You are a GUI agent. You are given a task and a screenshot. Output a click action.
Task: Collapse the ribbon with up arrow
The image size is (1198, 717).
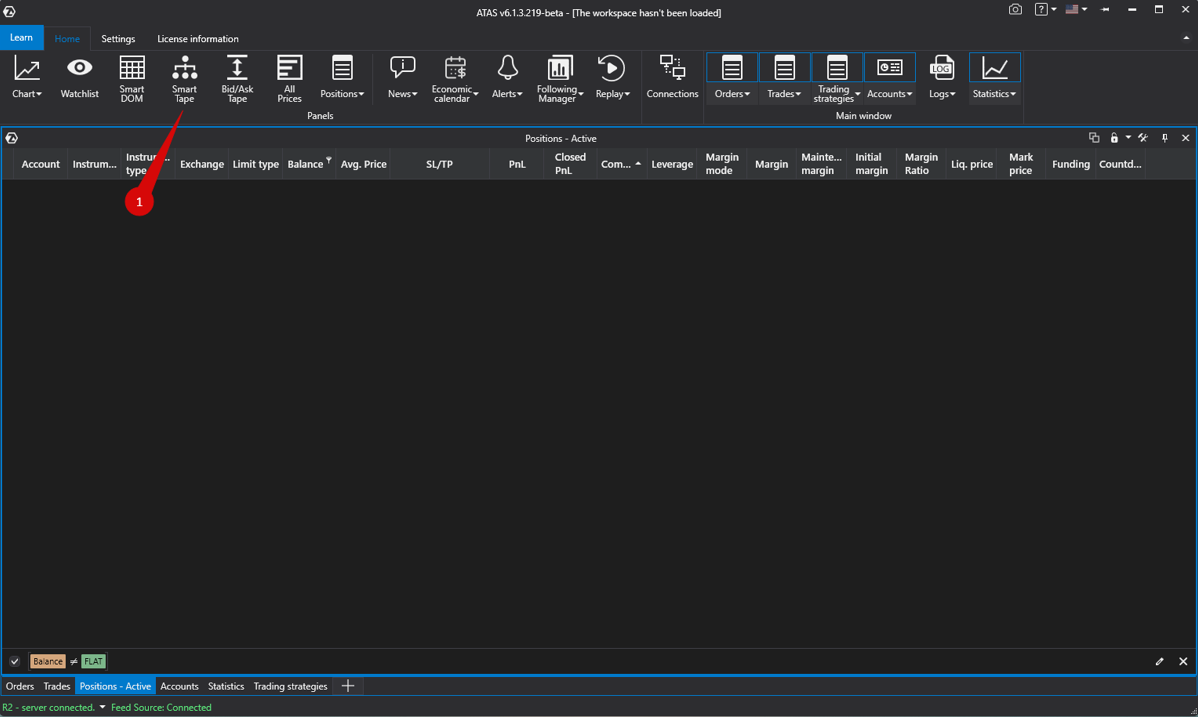point(1186,37)
